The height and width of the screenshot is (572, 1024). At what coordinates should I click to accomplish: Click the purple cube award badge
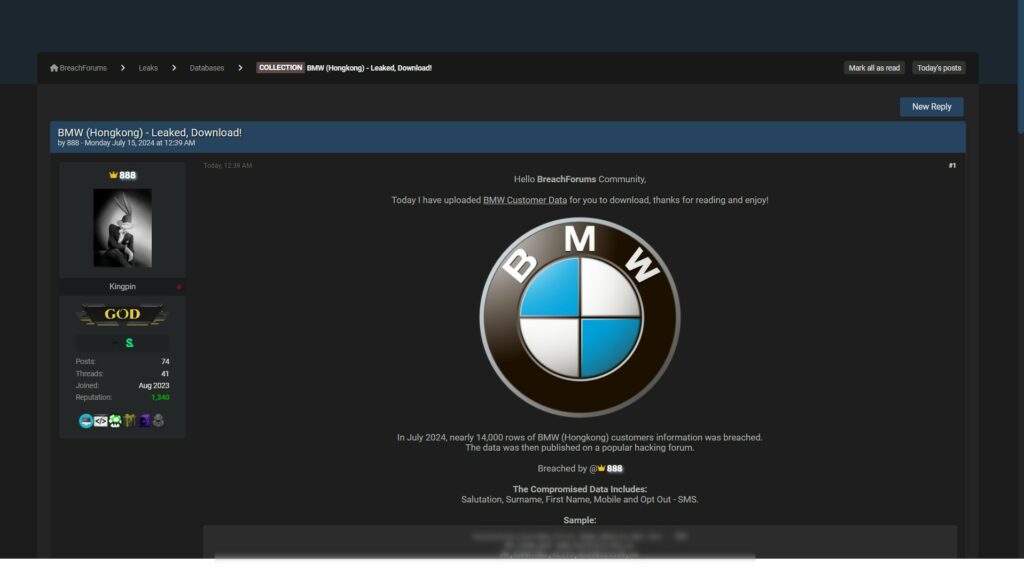[x=144, y=421]
